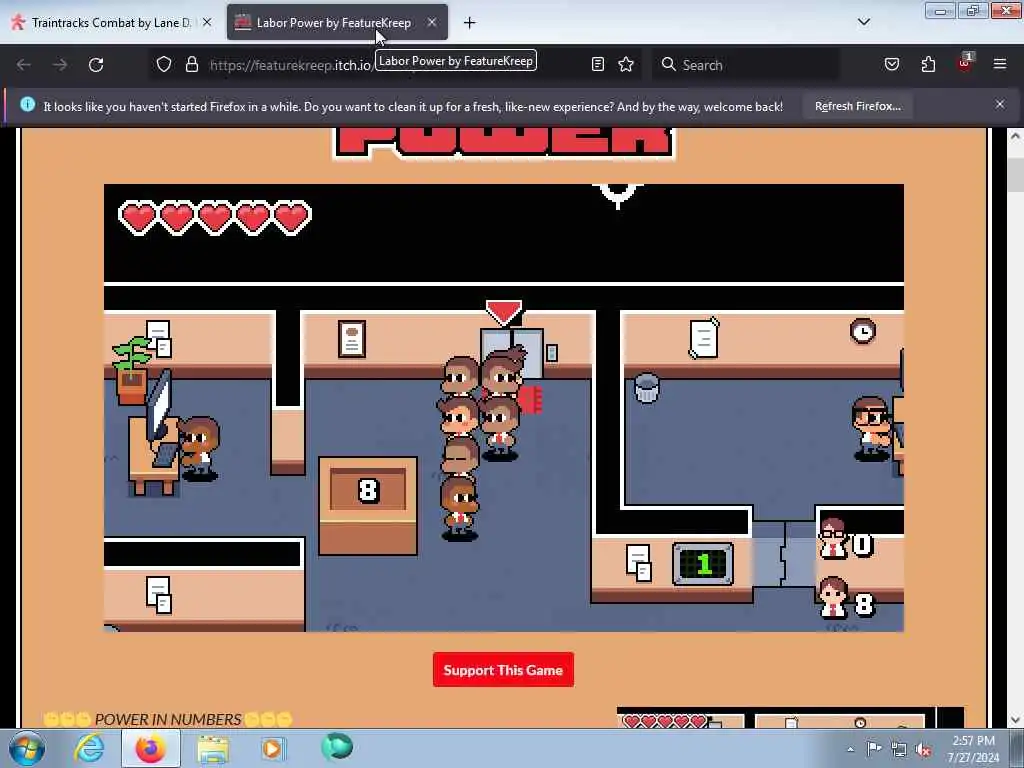Open the Firefox application menu
The width and height of the screenshot is (1024, 768).
999,64
